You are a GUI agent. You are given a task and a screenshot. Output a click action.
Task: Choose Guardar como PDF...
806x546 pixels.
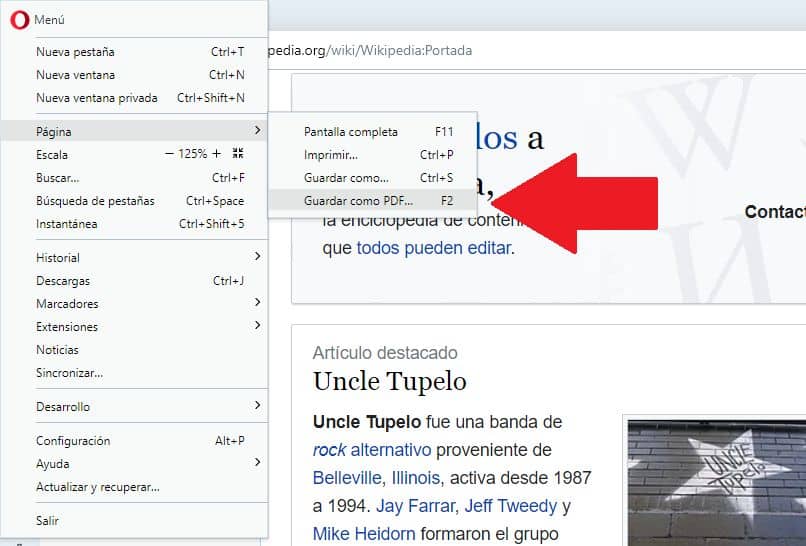(373, 201)
